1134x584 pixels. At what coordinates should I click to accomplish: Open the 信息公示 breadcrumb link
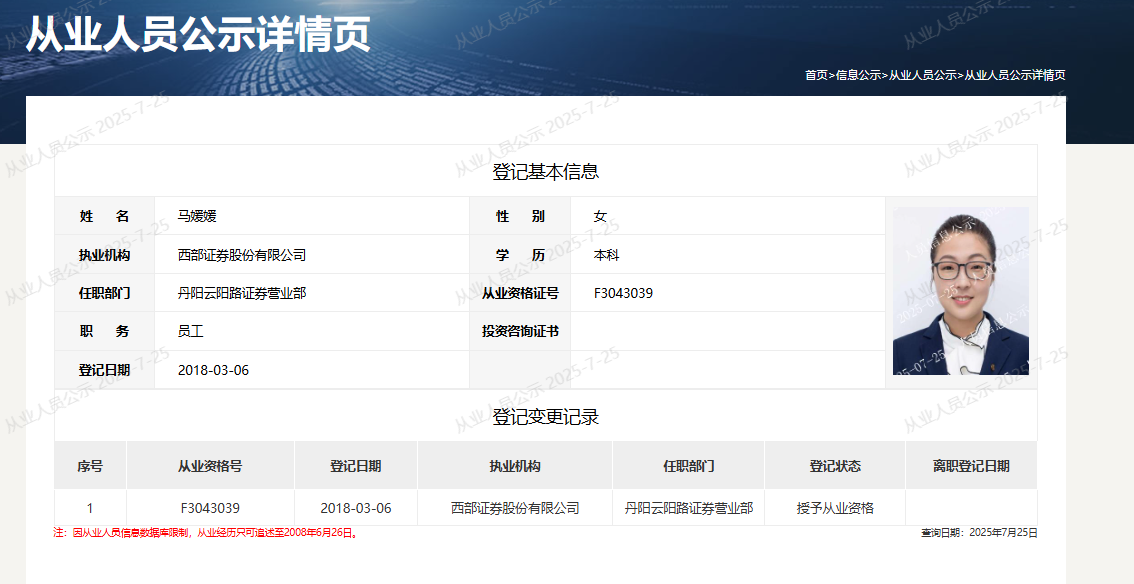(x=858, y=75)
